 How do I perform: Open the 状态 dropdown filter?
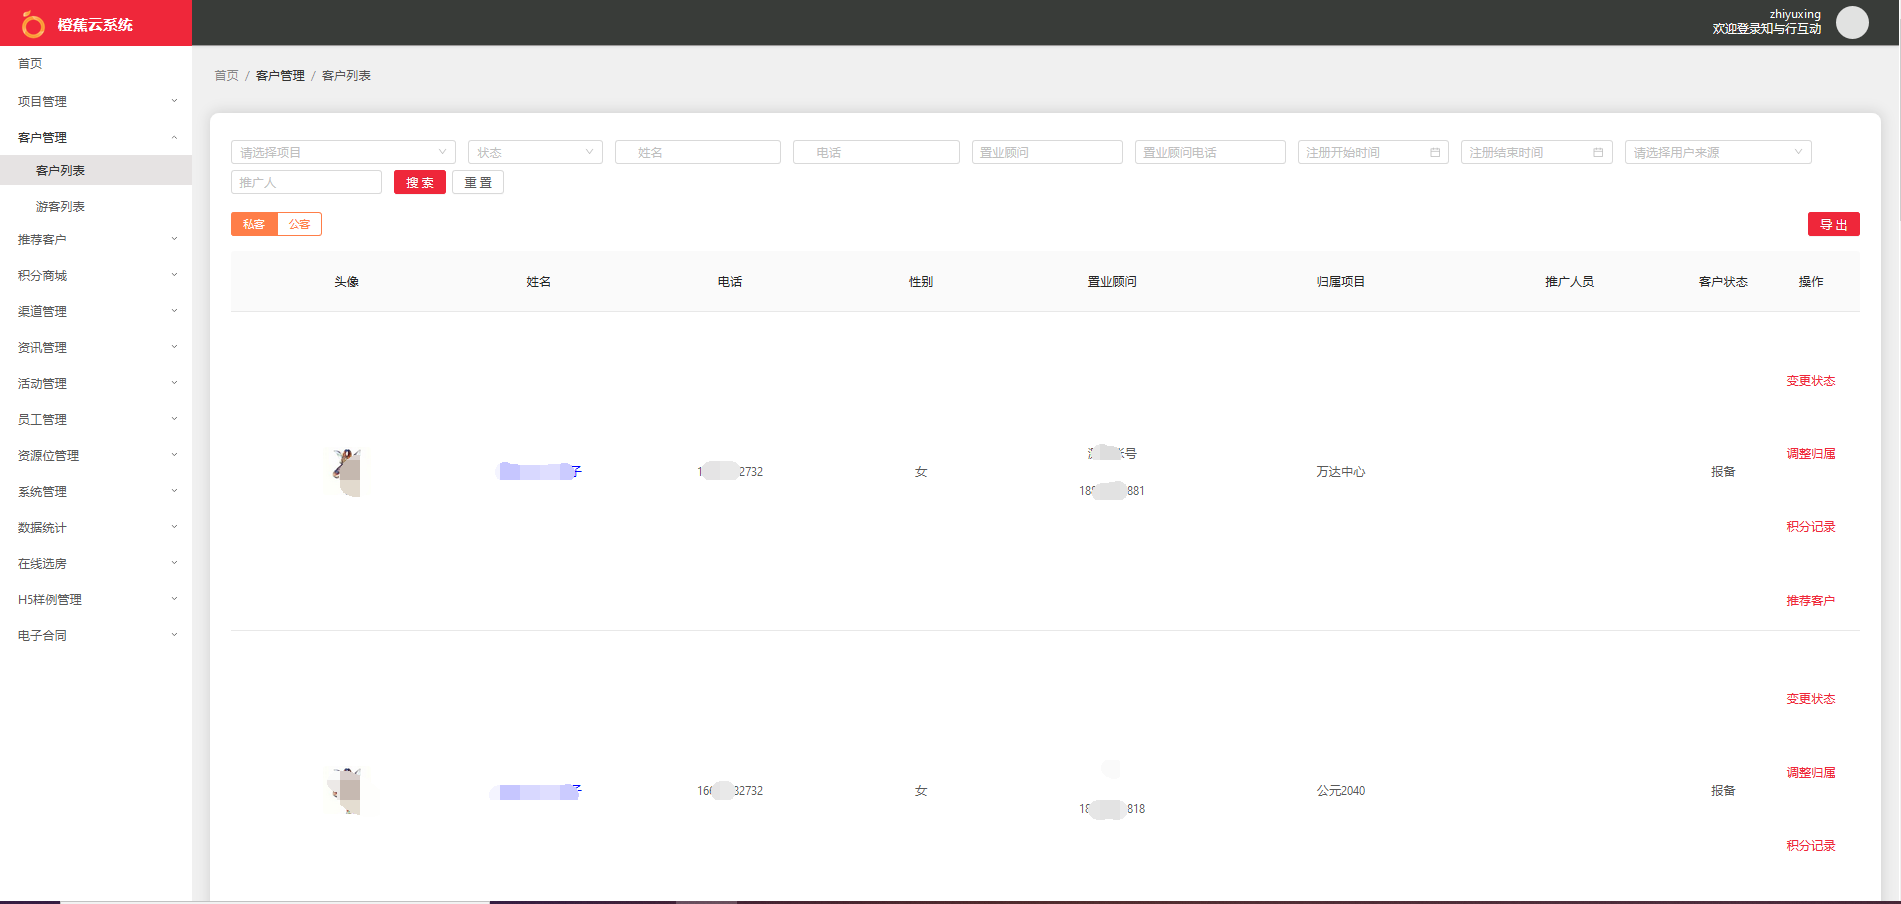pos(535,152)
